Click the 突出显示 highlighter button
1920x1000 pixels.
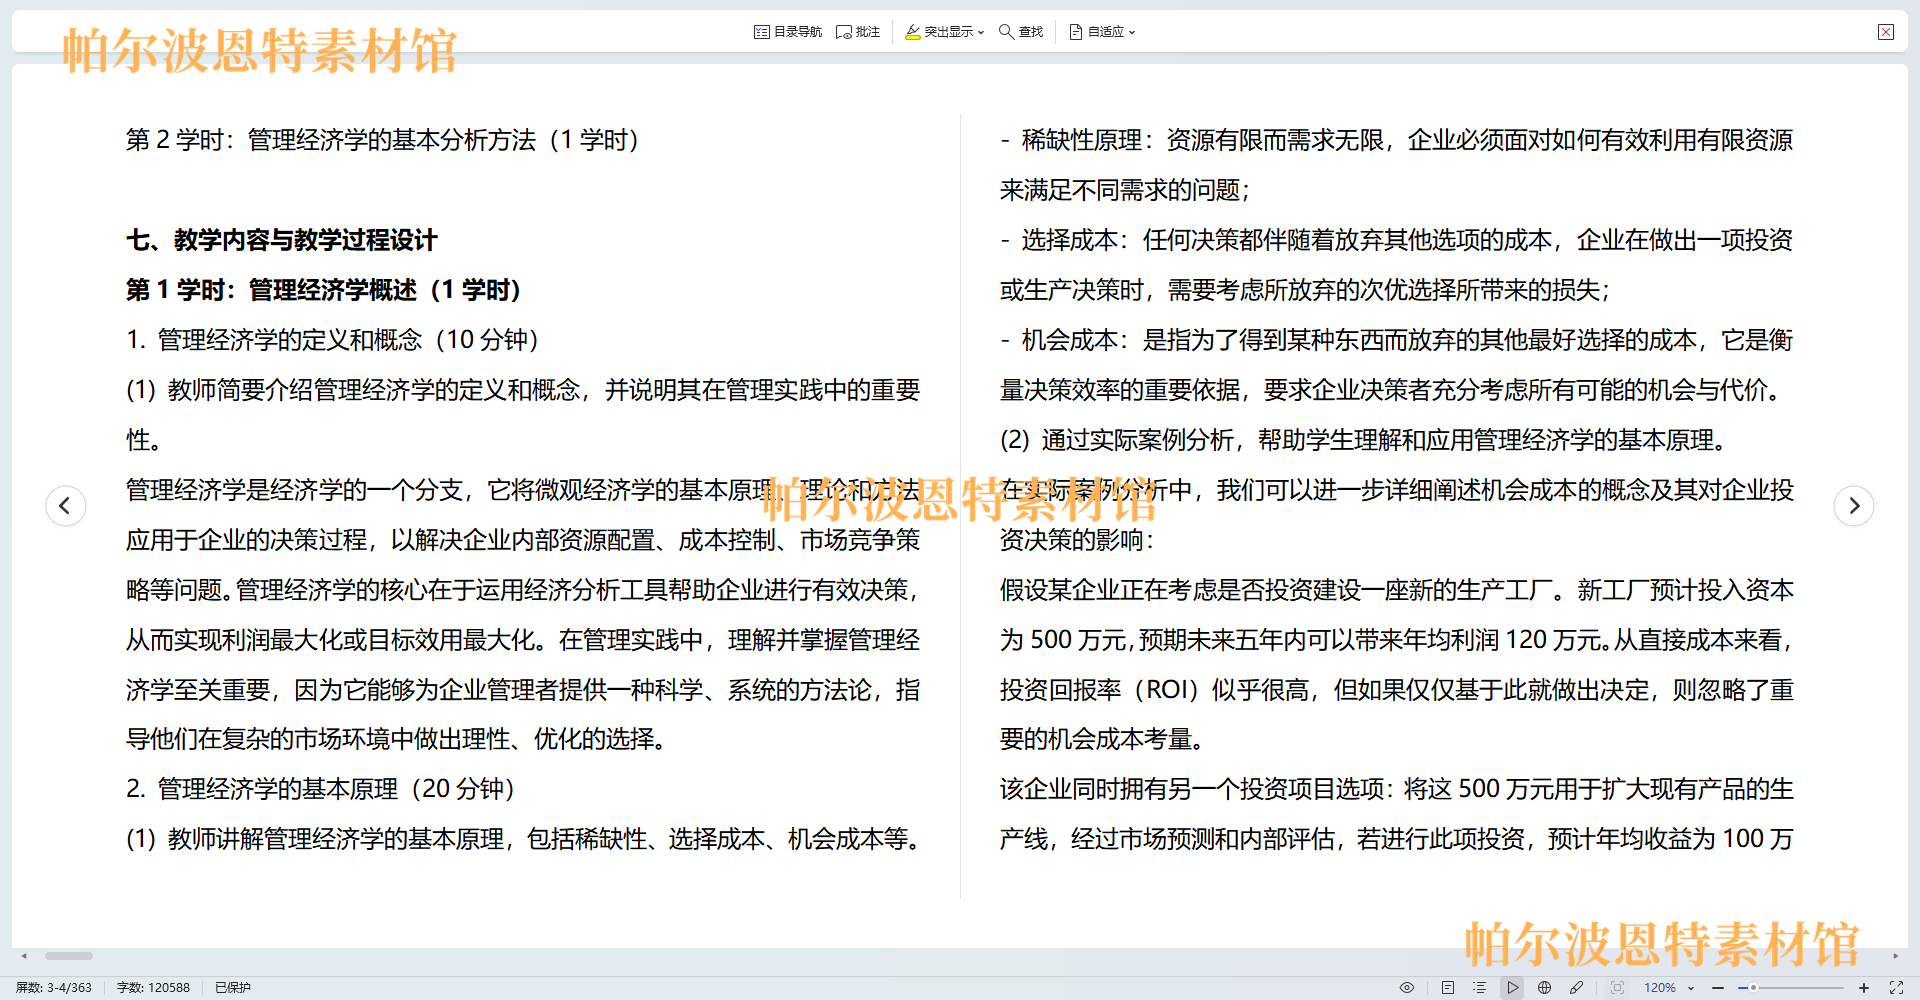pyautogui.click(x=939, y=32)
